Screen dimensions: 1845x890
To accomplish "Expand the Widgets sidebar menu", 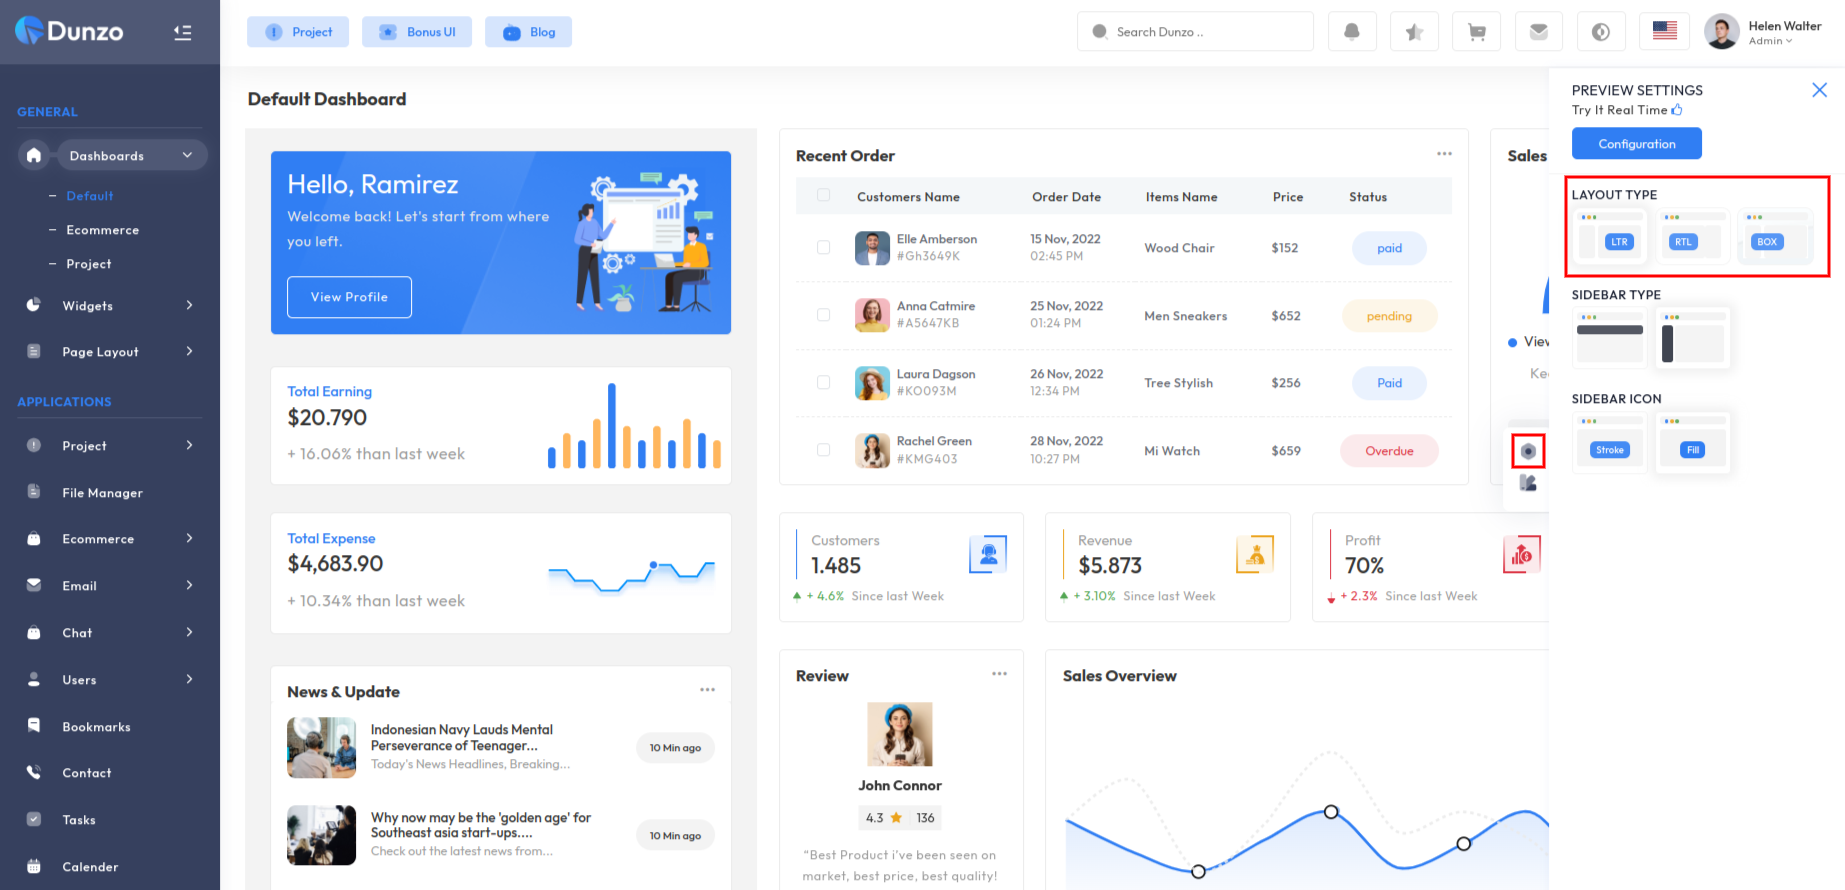I will [x=110, y=306].
